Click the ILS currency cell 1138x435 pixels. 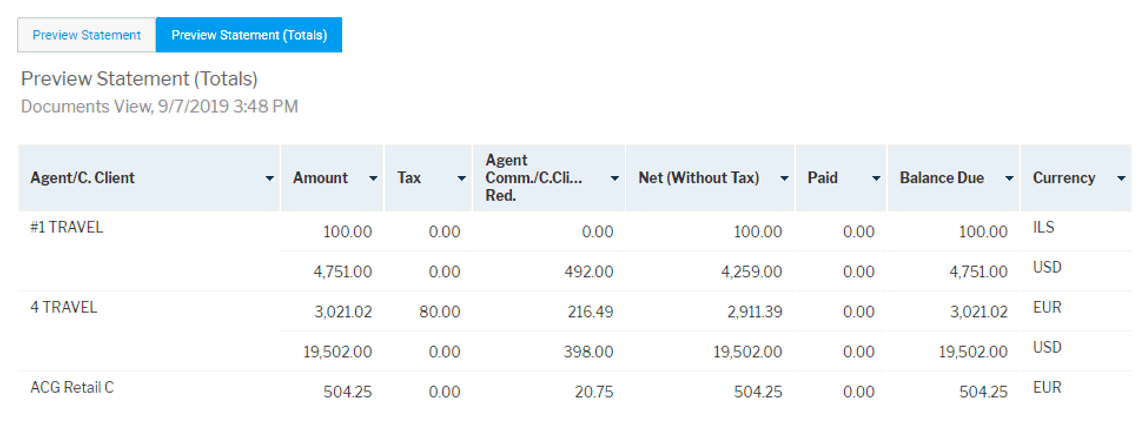(1044, 227)
